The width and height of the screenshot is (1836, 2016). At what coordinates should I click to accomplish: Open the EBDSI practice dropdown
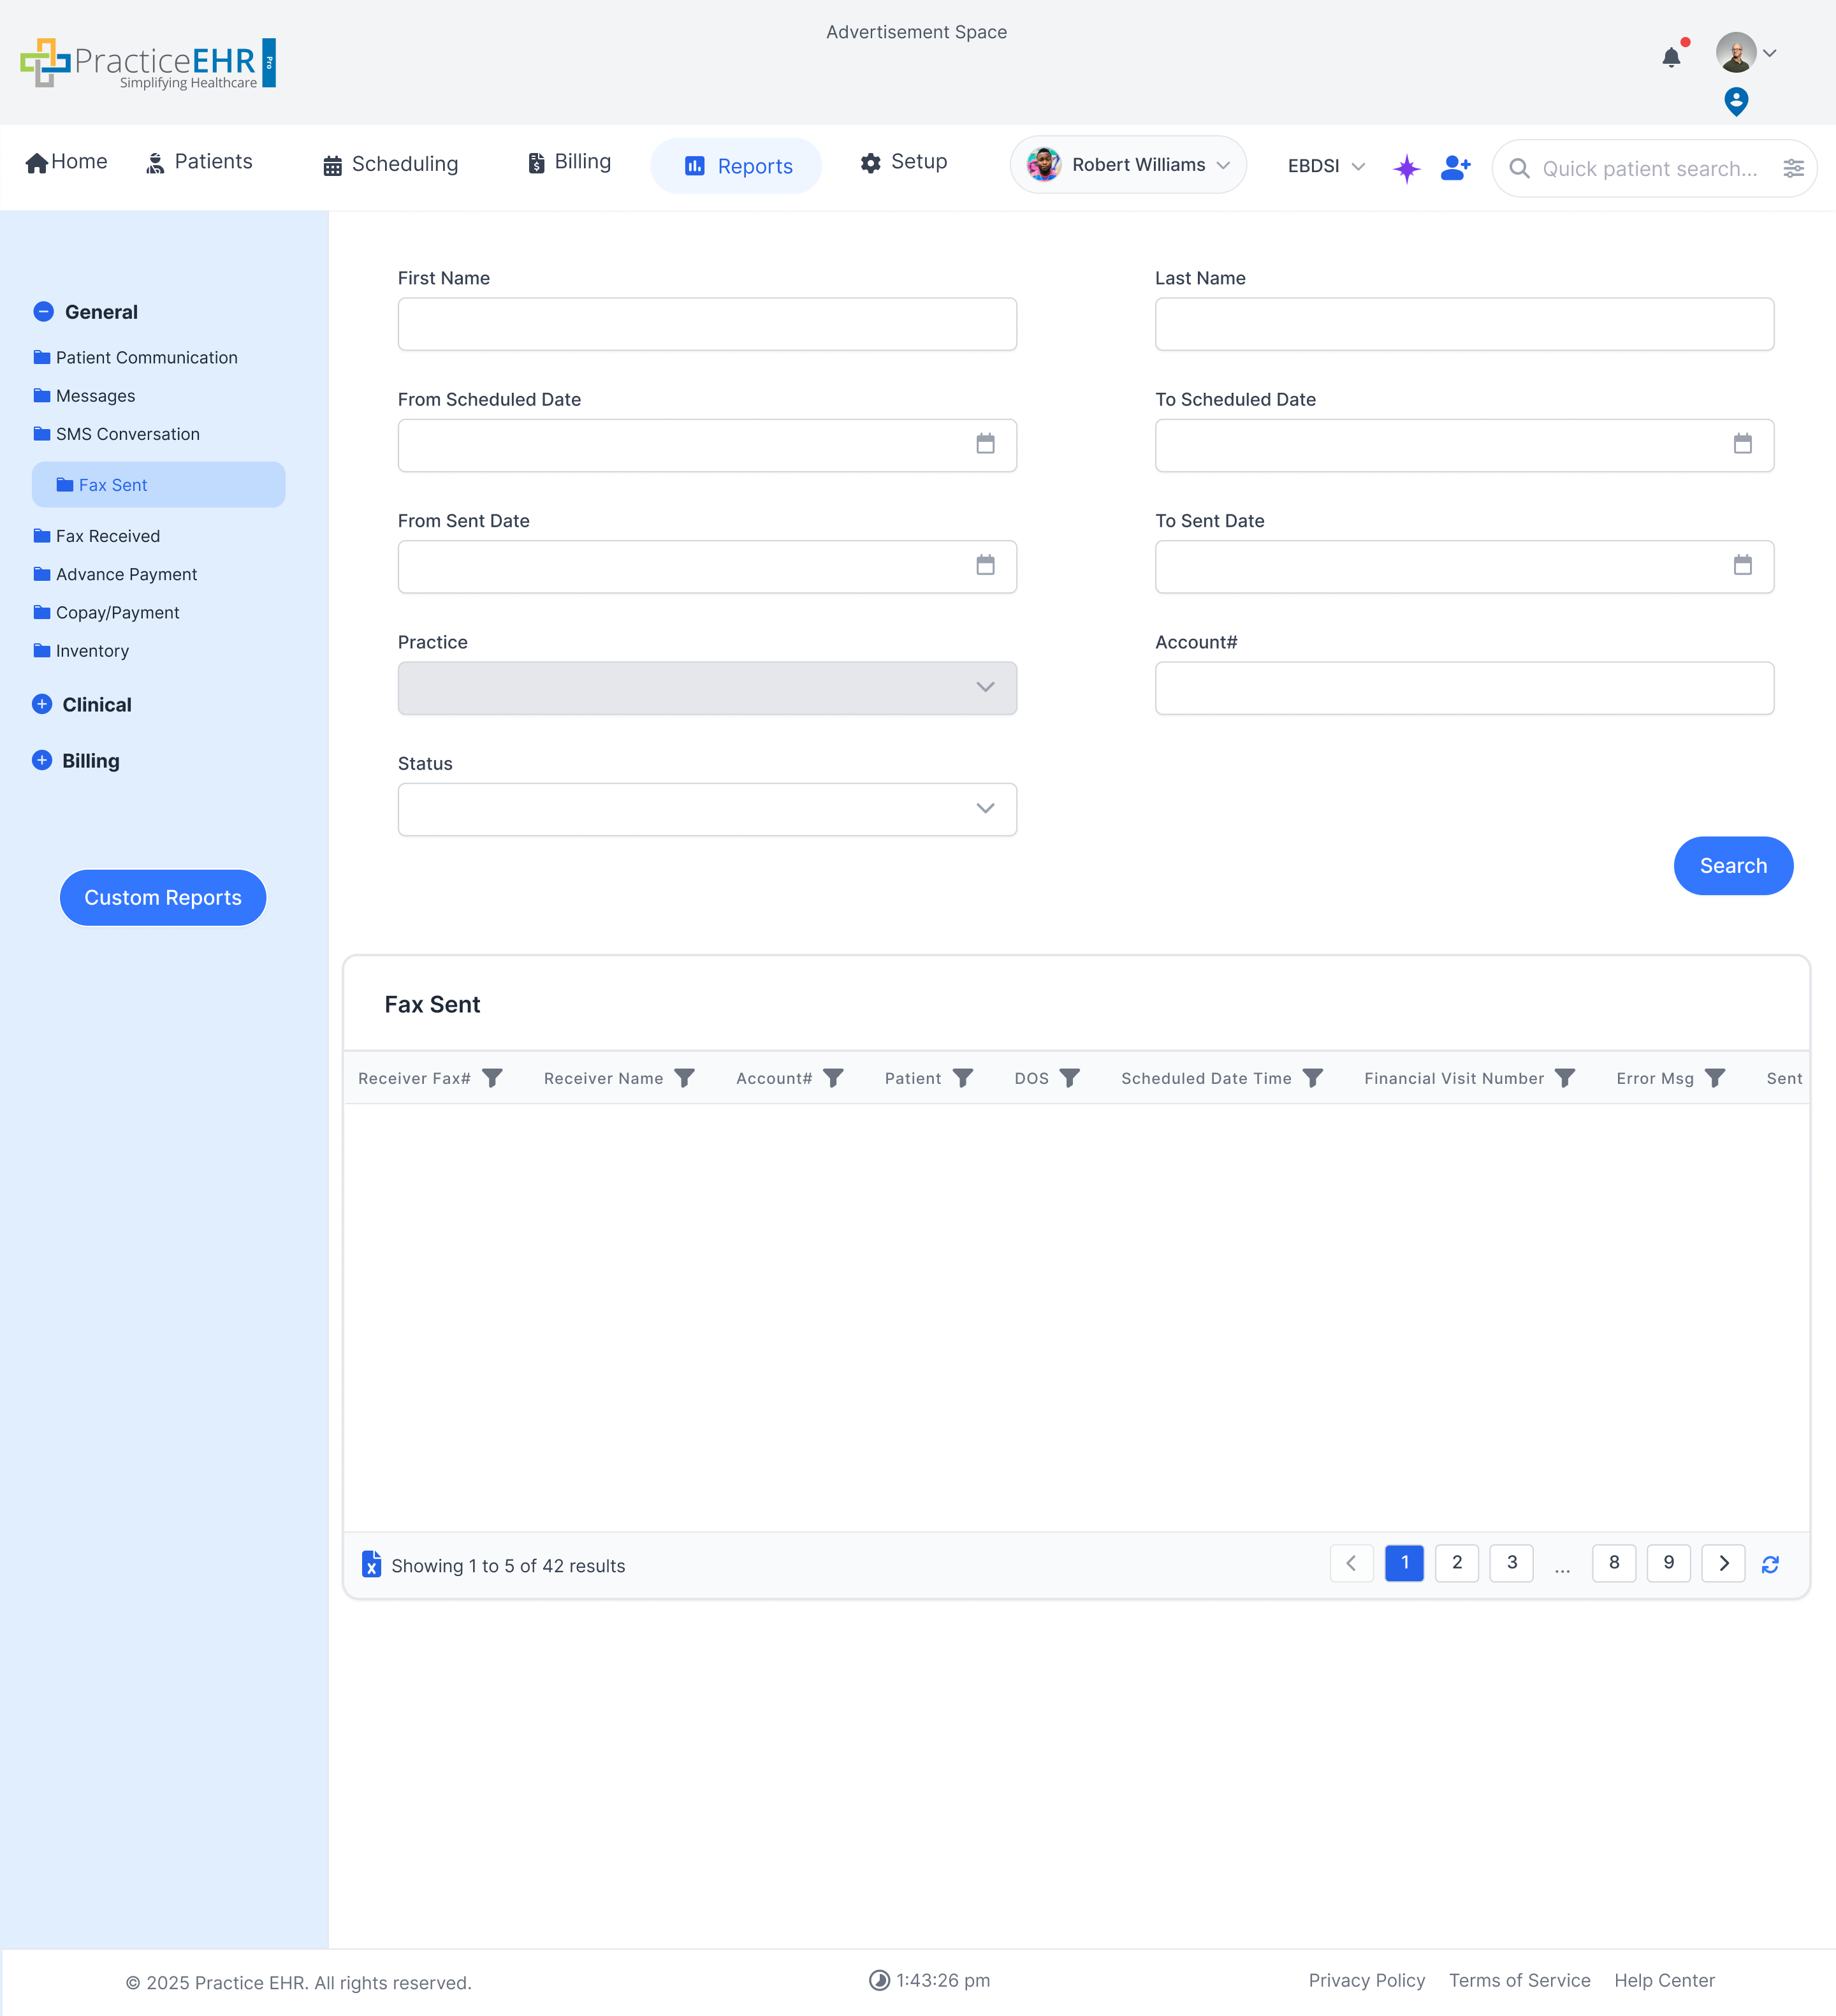click(x=1325, y=166)
